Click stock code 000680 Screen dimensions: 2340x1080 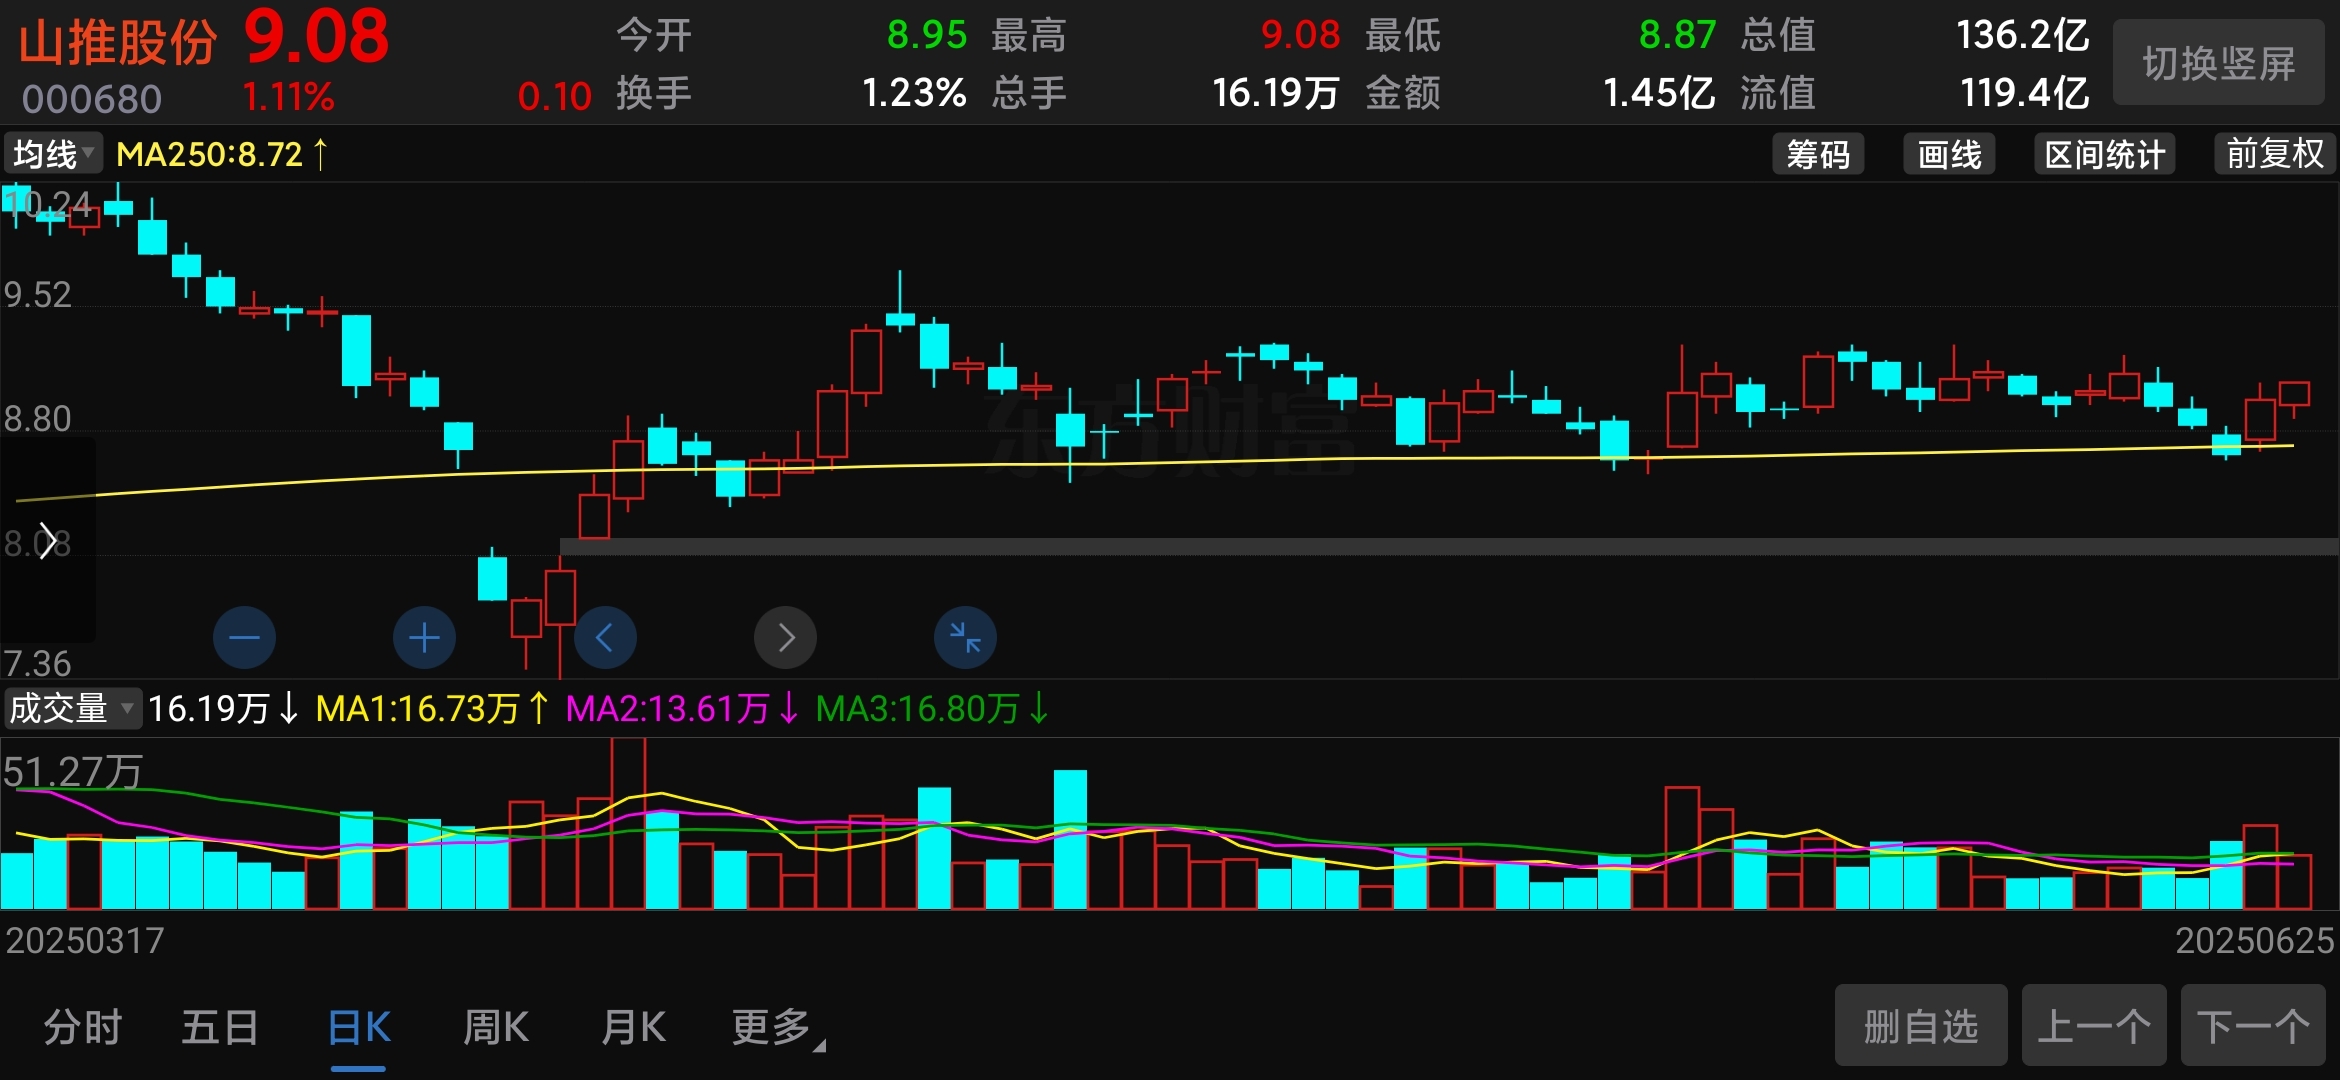click(x=92, y=99)
